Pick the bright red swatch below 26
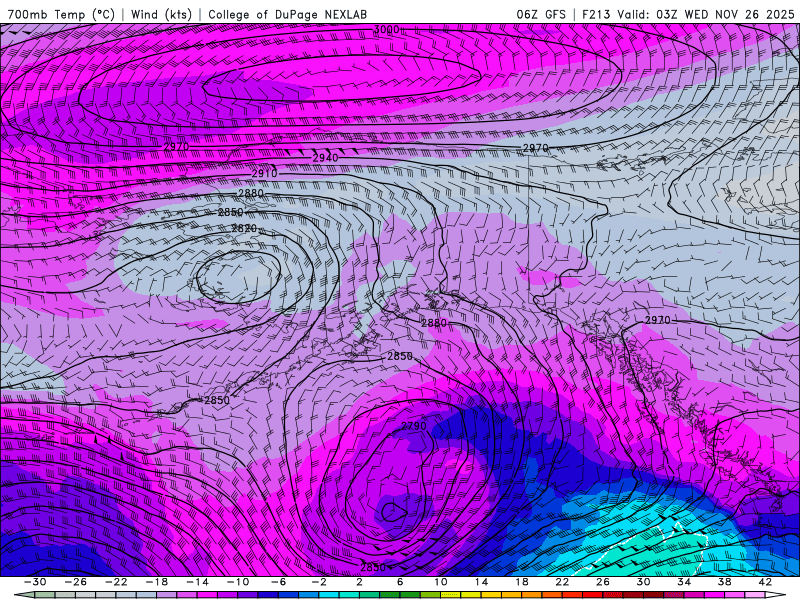This screenshot has width=800, height=600. click(593, 595)
